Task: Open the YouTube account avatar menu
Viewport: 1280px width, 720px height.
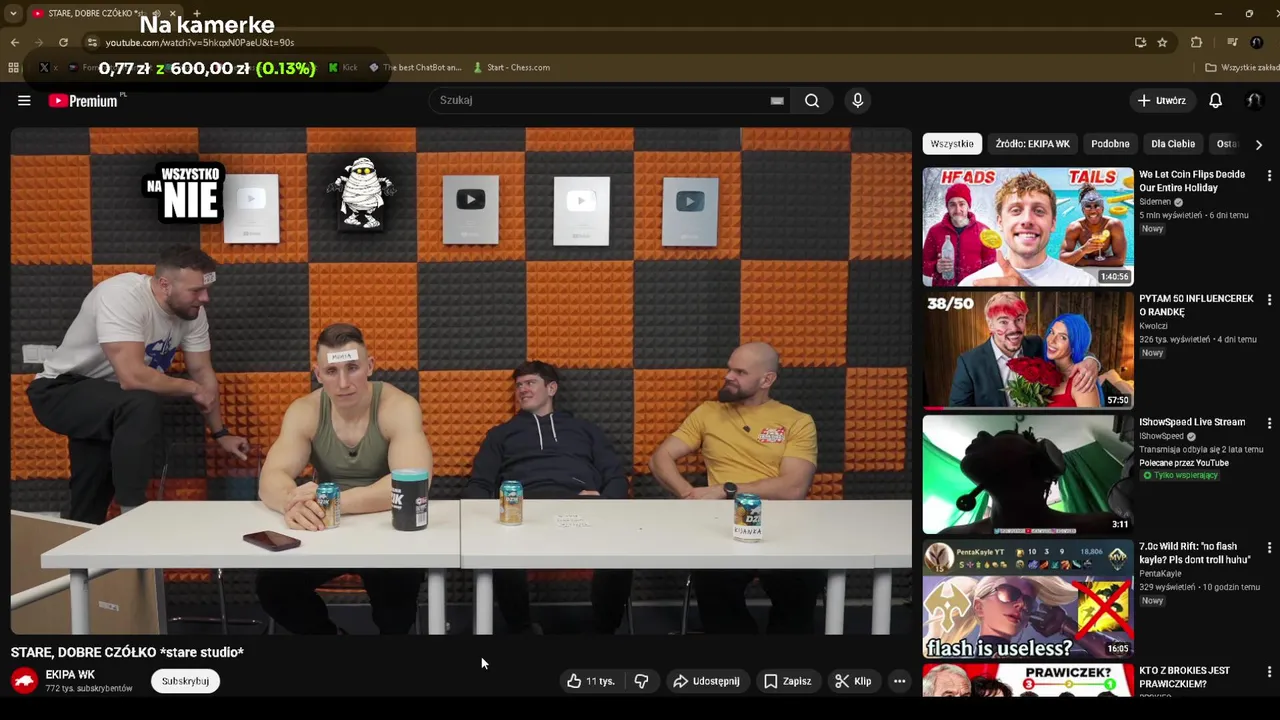Action: click(x=1253, y=100)
